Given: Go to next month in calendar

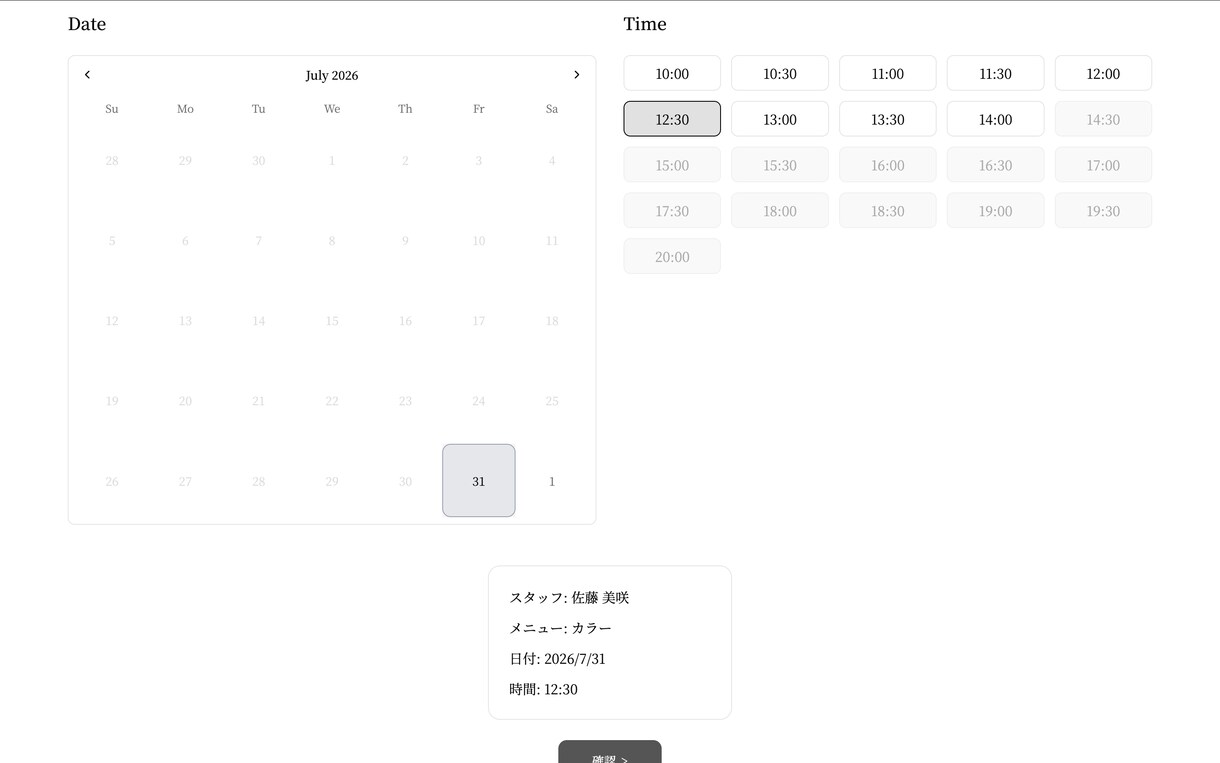Looking at the screenshot, I should click(x=576, y=75).
